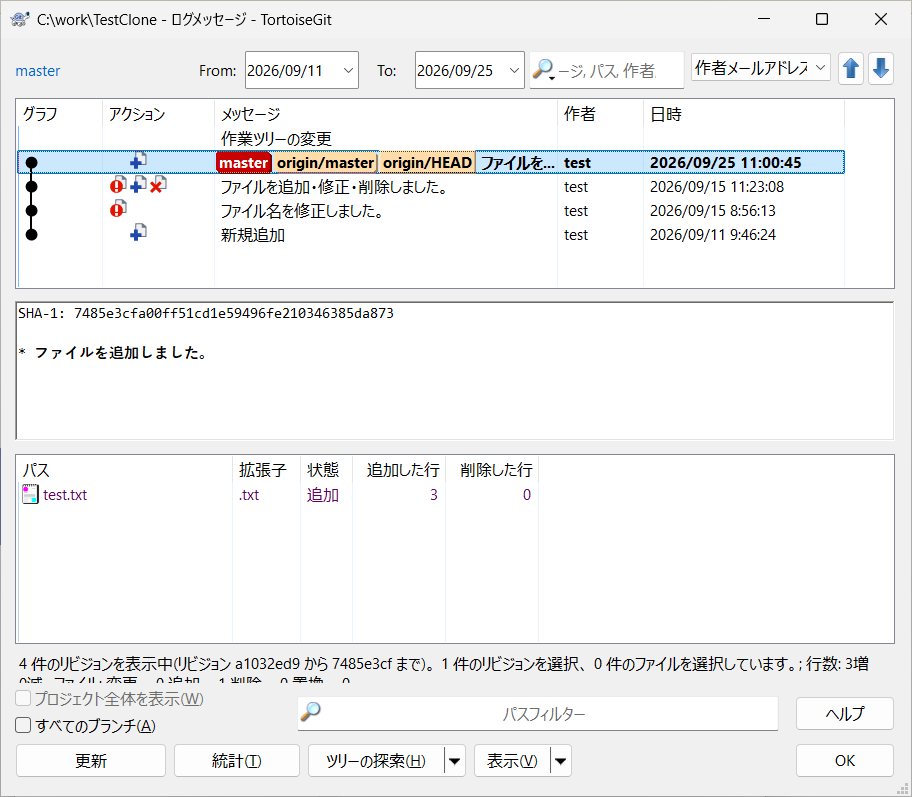Toggle プロジェクト全体を表示 checkbox
This screenshot has width=912, height=797.
[x=23, y=698]
